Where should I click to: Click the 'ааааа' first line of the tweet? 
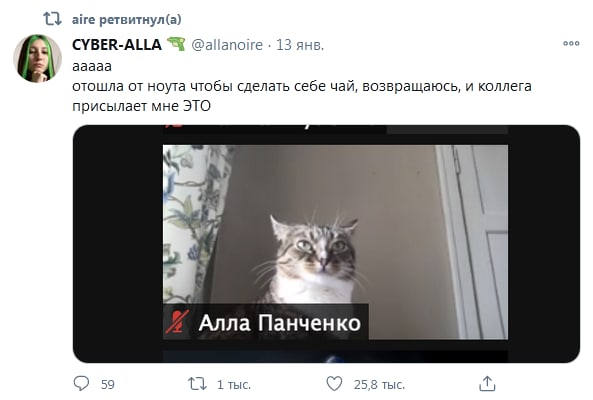click(x=92, y=67)
